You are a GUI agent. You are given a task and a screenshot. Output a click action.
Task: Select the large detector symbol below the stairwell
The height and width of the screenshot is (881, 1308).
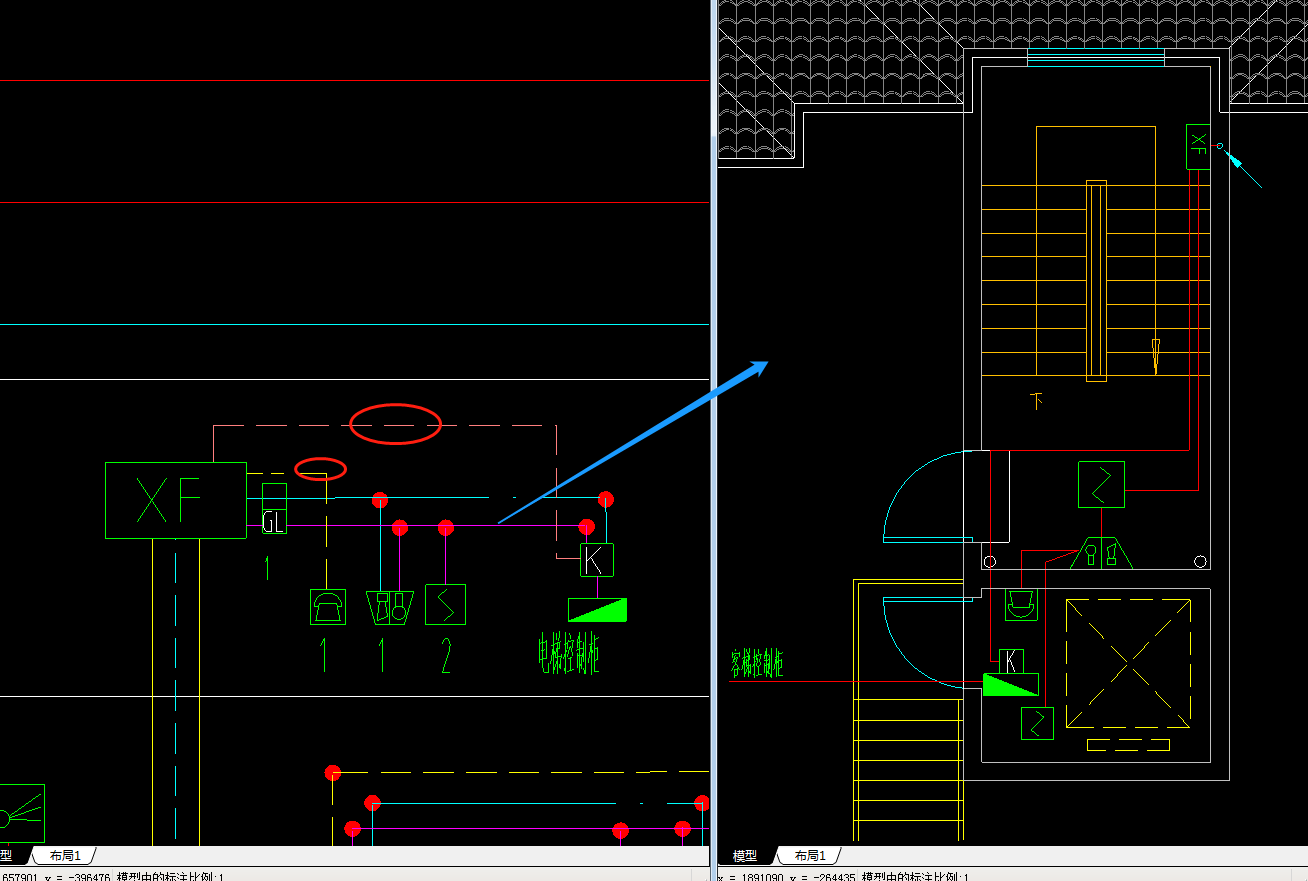(x=1101, y=484)
